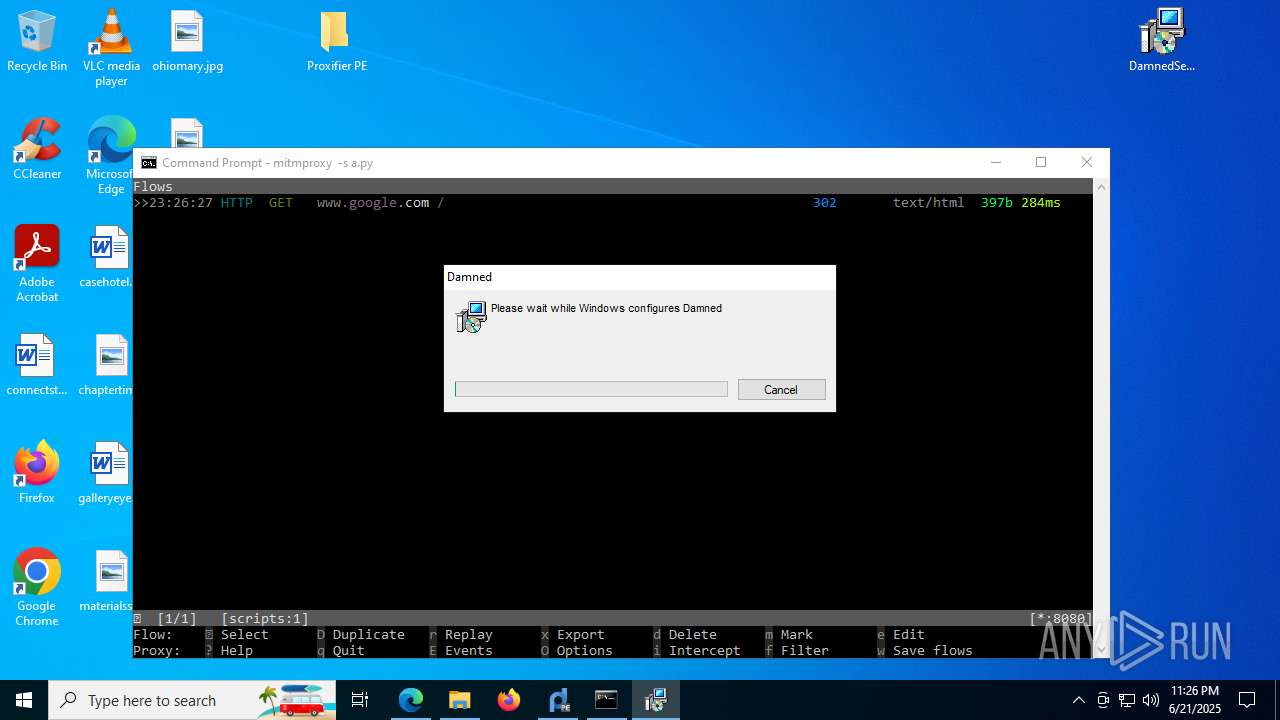Select the ohiomary.jpg file icon

187,42
